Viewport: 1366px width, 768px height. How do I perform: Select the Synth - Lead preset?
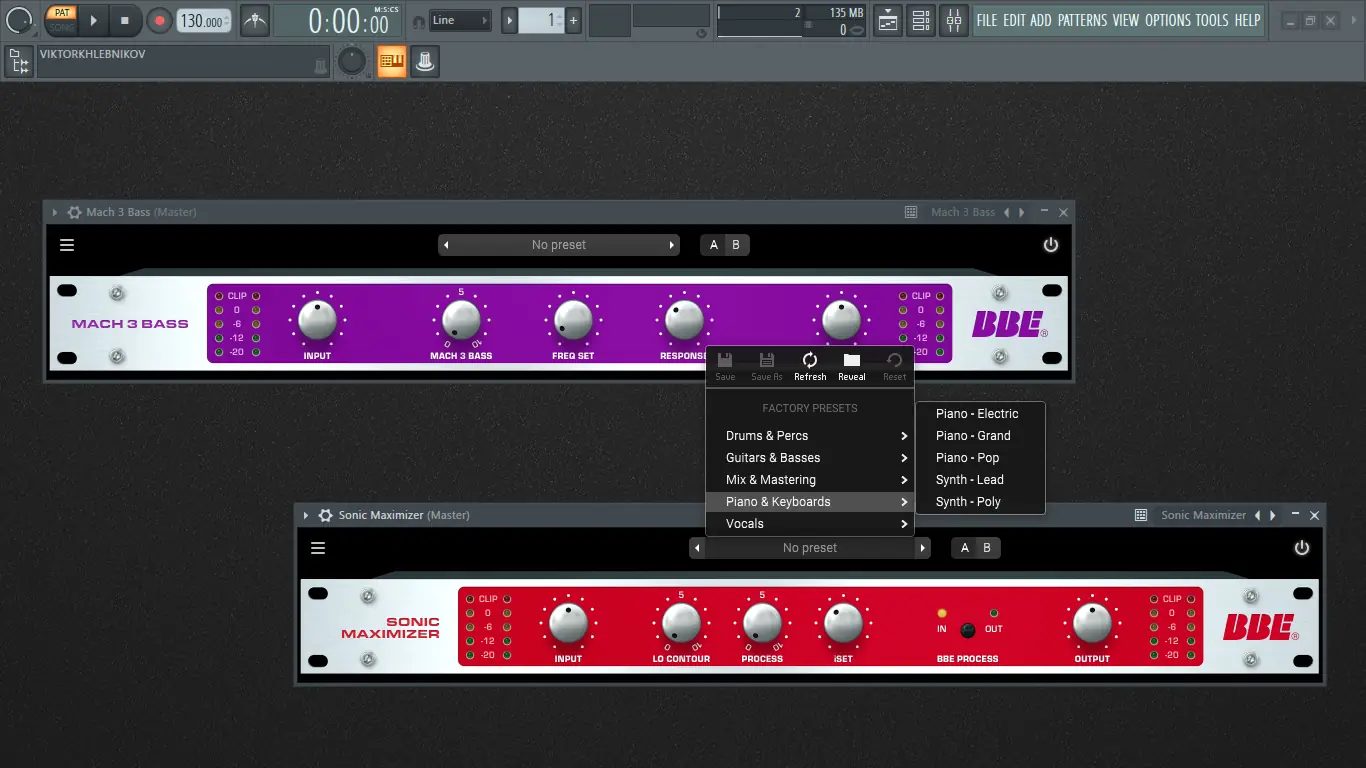[x=980, y=480]
